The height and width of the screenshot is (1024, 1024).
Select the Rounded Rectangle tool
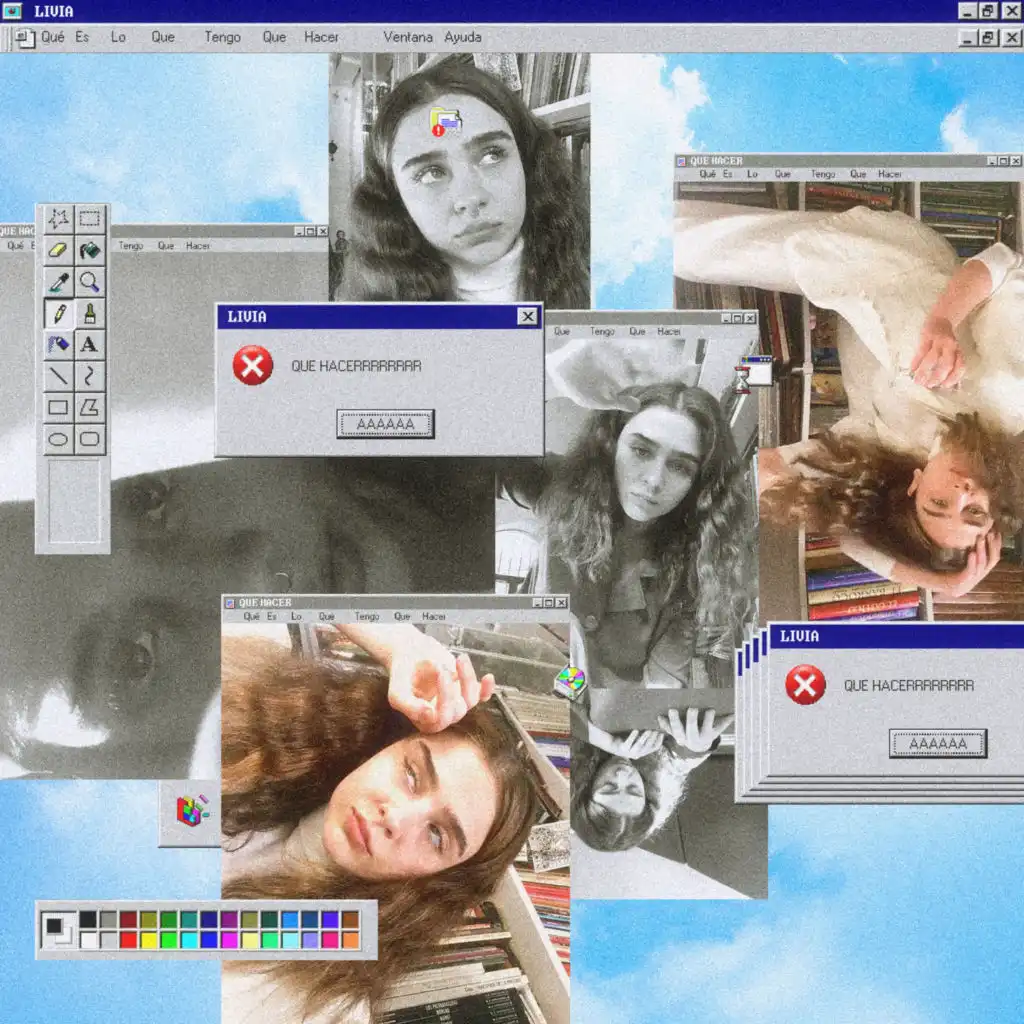[x=89, y=438]
